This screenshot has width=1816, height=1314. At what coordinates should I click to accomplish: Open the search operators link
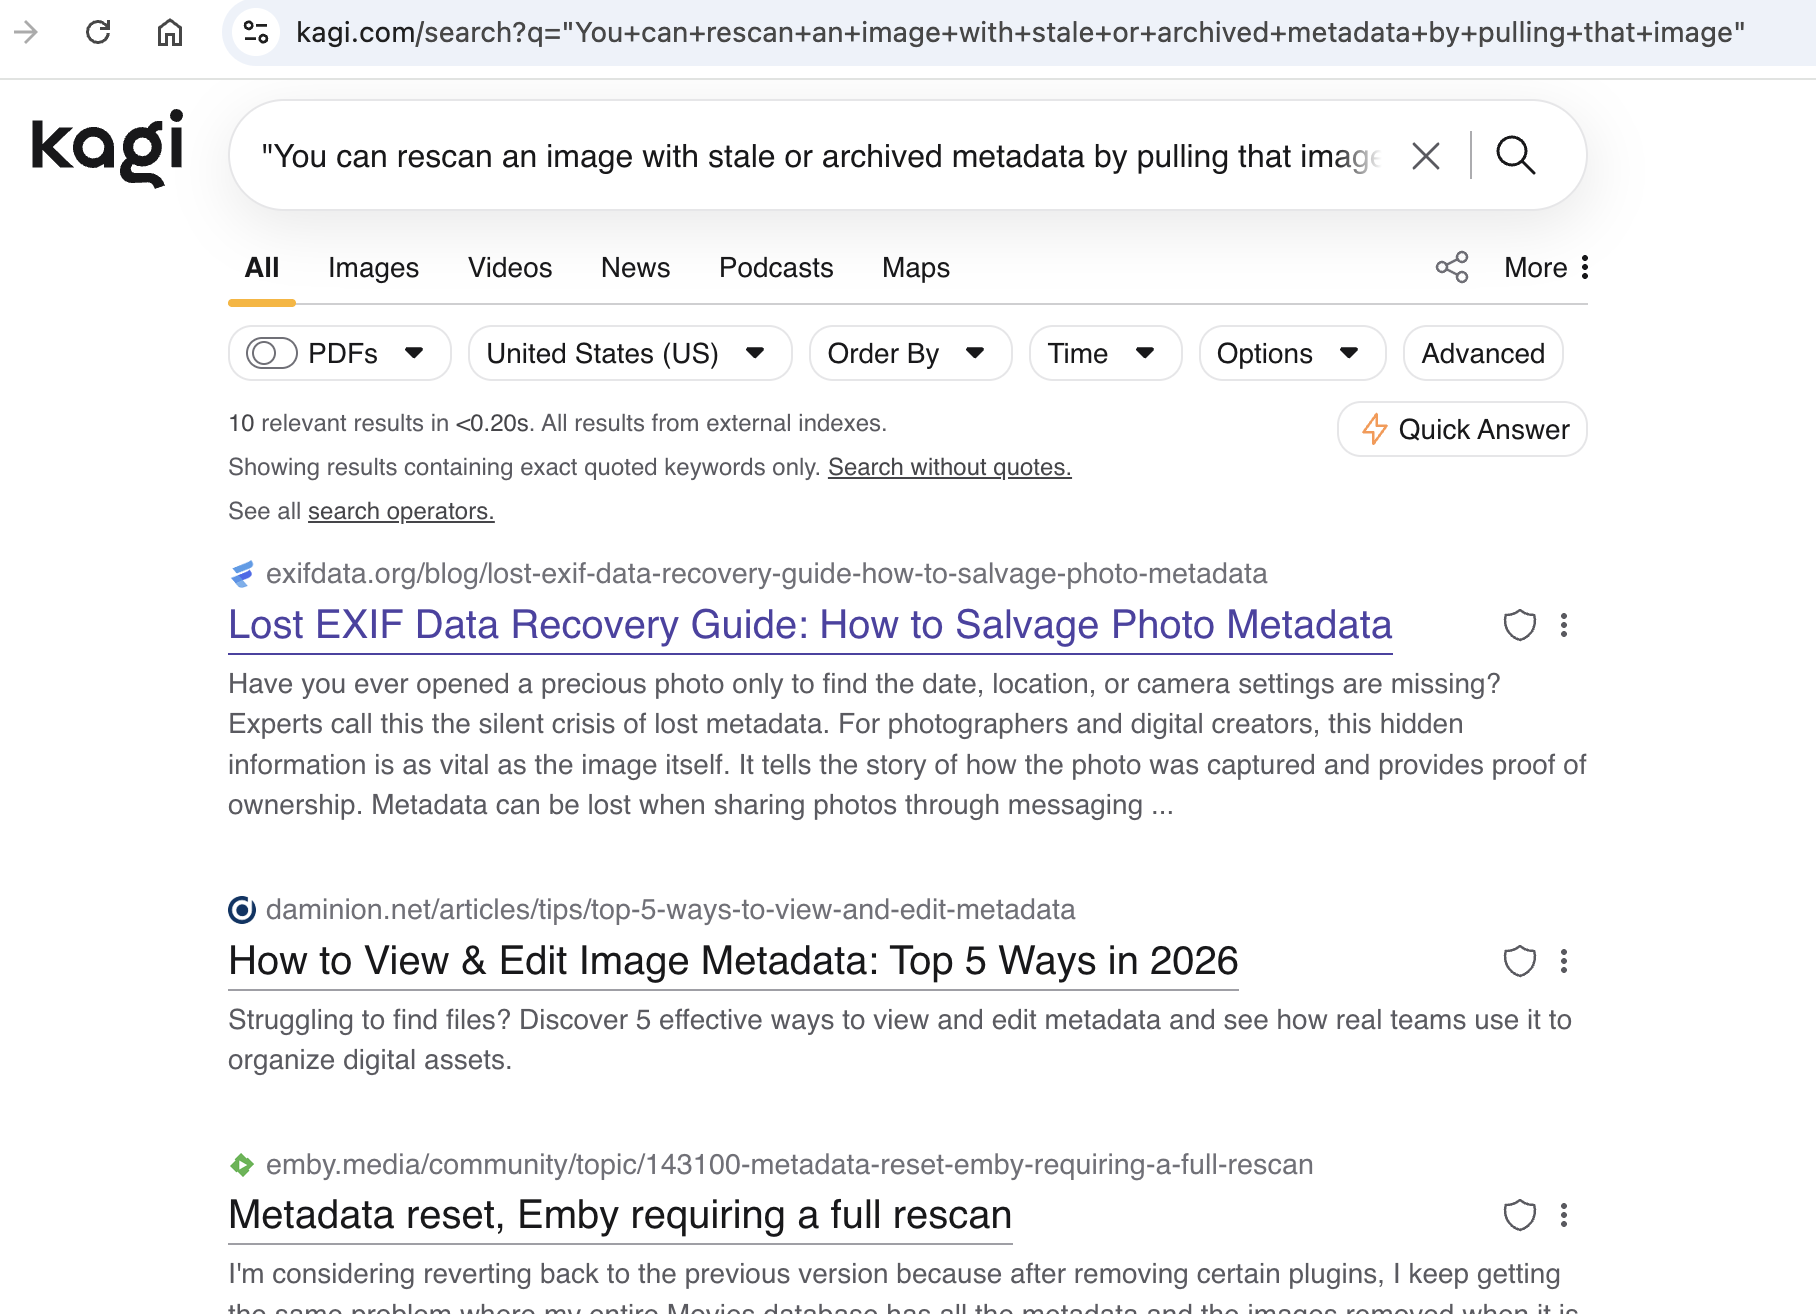[401, 511]
